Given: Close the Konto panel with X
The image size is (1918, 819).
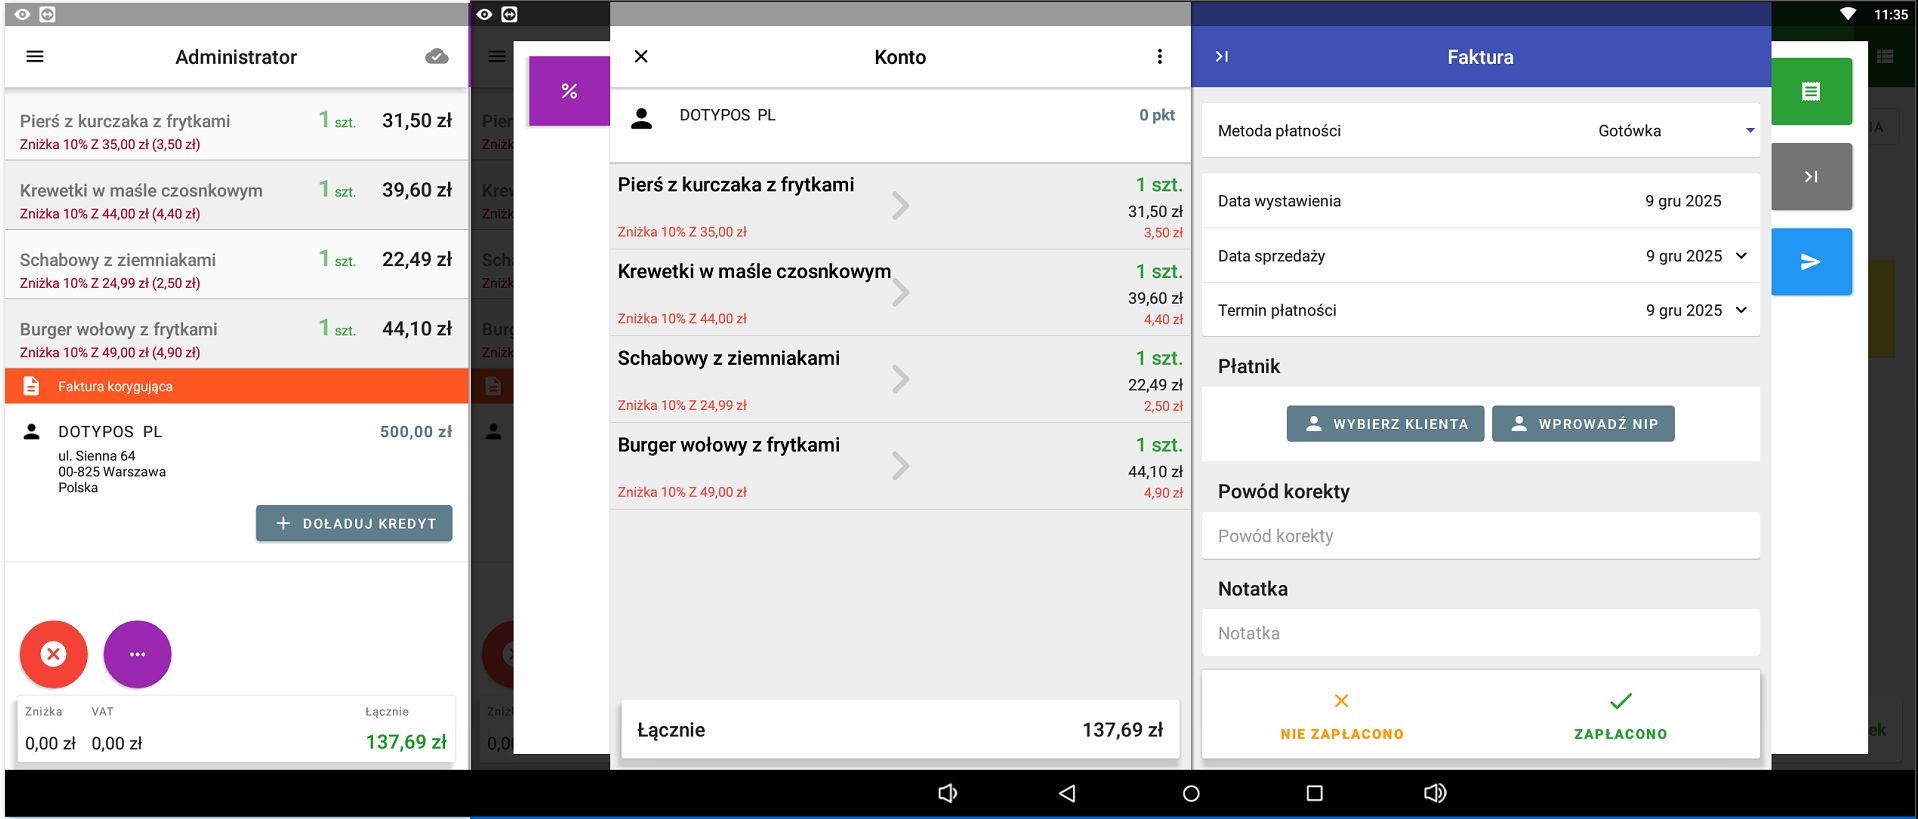Looking at the screenshot, I should coord(641,57).
